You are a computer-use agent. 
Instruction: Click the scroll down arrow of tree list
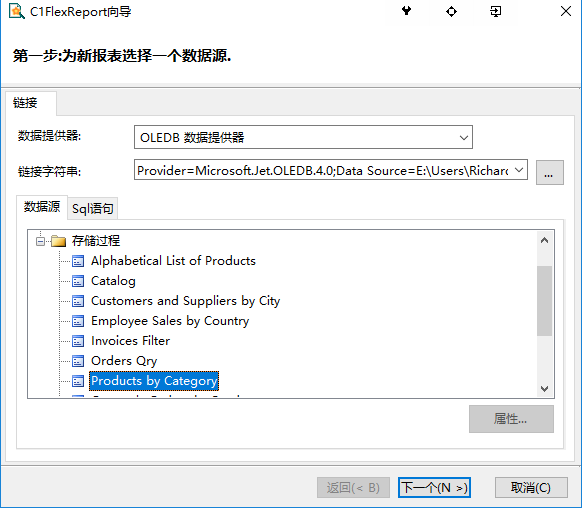click(544, 389)
